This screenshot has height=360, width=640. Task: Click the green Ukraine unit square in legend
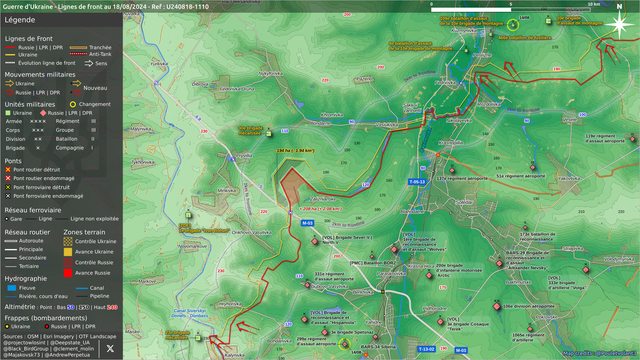pos(8,113)
